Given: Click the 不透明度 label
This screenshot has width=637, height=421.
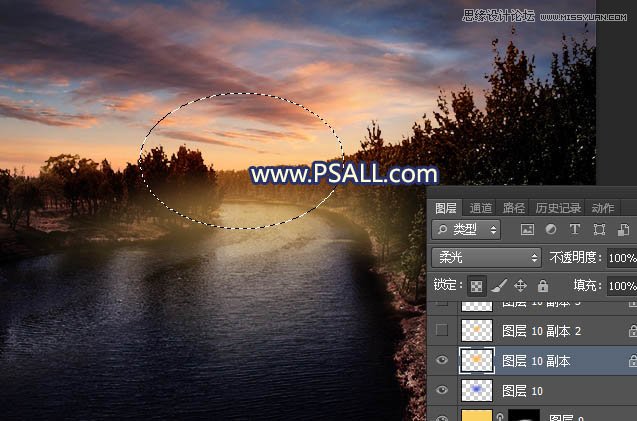Looking at the screenshot, I should (x=575, y=258).
